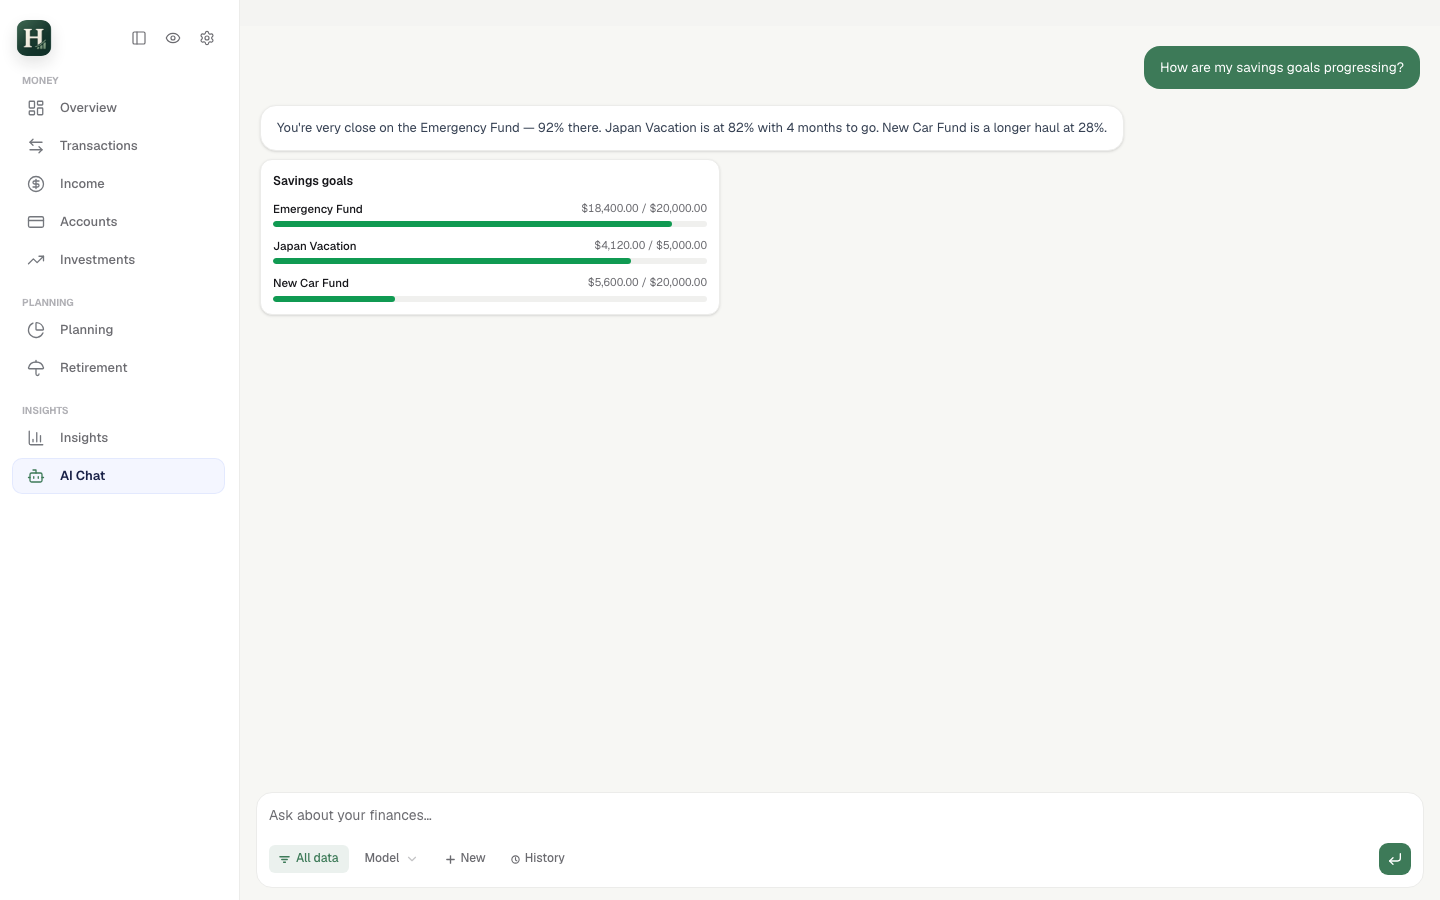Send message with the enter arrow button
1440x900 pixels.
click(1395, 859)
